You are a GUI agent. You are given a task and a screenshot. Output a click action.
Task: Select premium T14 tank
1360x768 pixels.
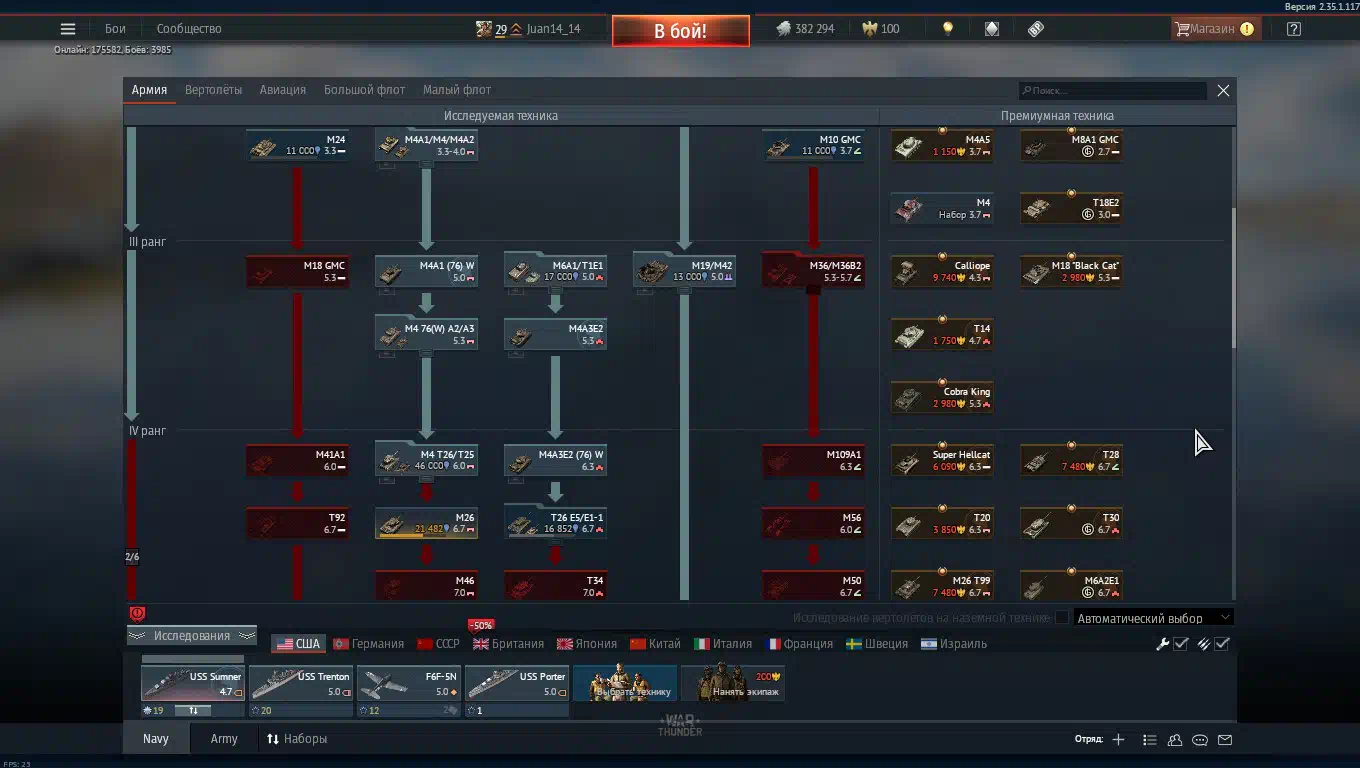[x=942, y=334]
